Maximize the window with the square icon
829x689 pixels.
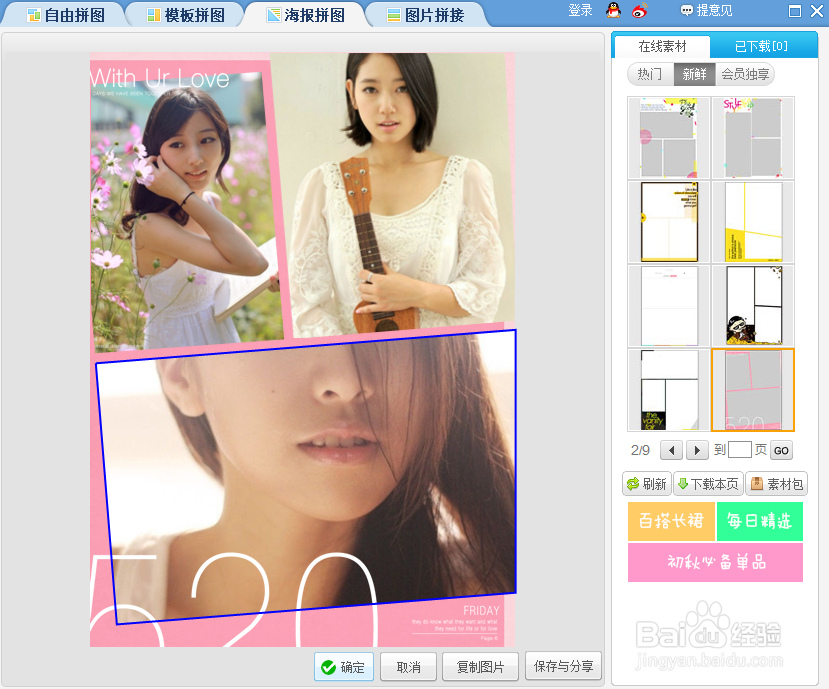click(x=794, y=11)
